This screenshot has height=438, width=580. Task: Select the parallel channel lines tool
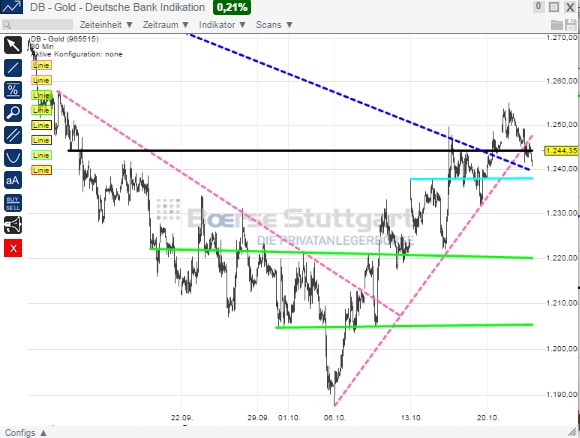pos(13,135)
